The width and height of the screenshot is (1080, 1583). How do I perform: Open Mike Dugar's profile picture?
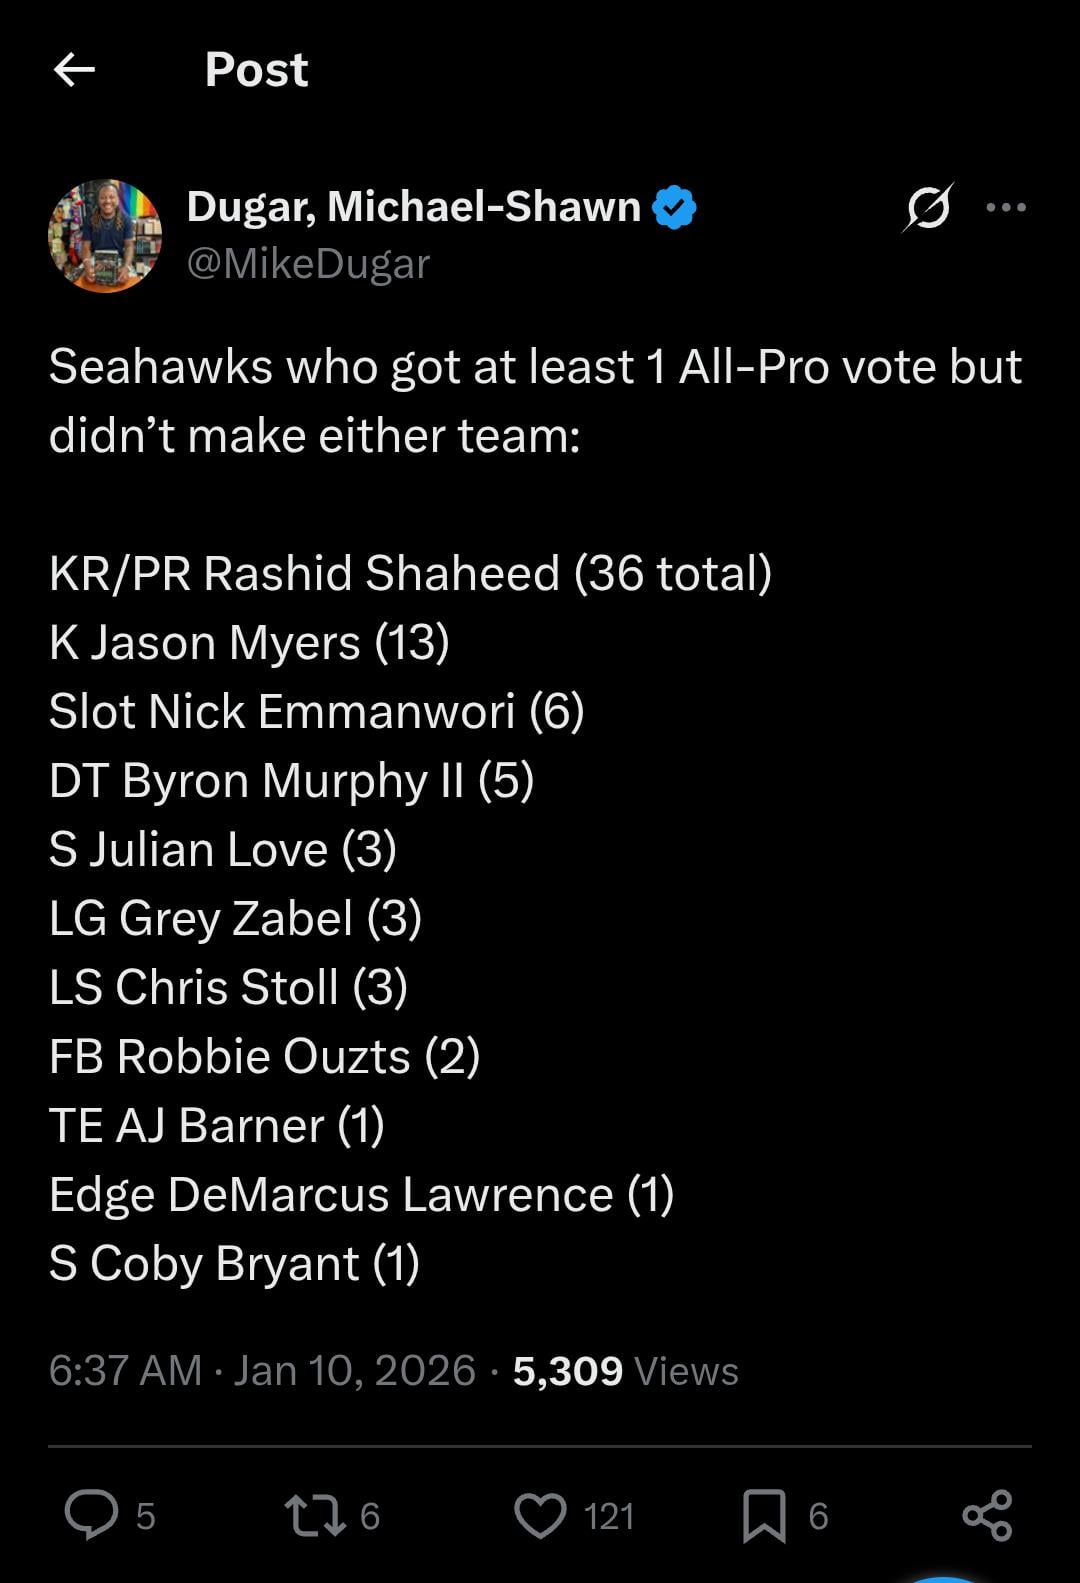click(105, 236)
